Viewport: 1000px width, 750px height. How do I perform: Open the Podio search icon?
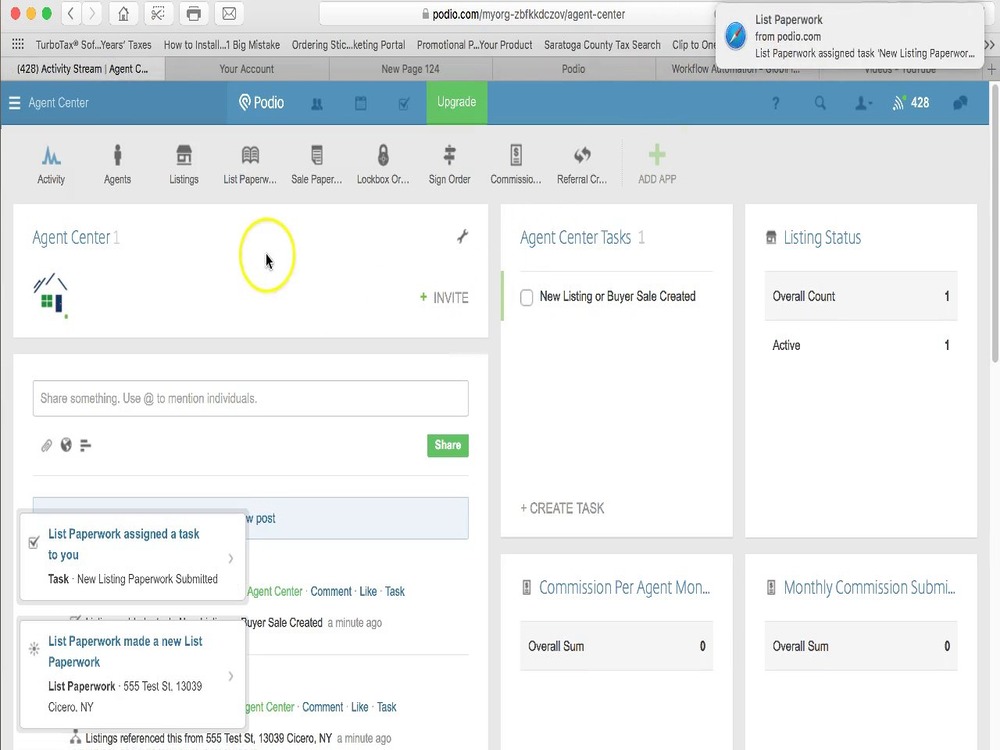click(x=820, y=103)
